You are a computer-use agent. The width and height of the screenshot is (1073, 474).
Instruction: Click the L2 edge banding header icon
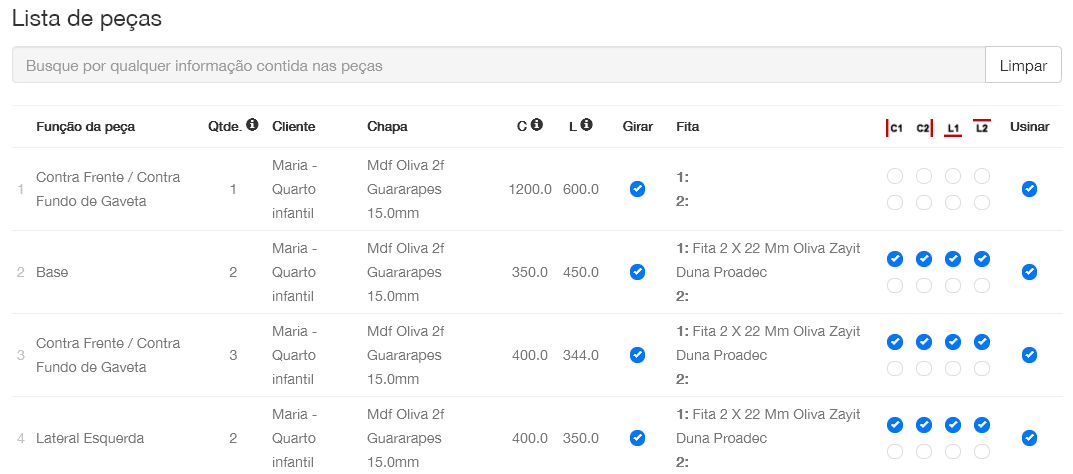tap(982, 127)
